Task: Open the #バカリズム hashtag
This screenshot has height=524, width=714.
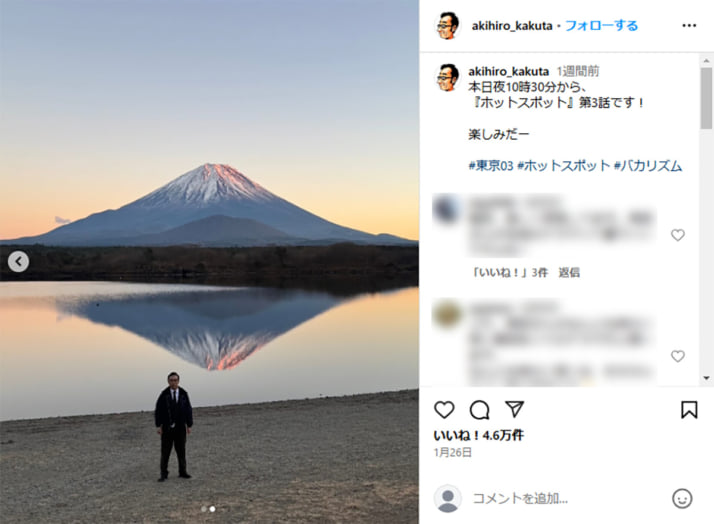Action: 648,166
